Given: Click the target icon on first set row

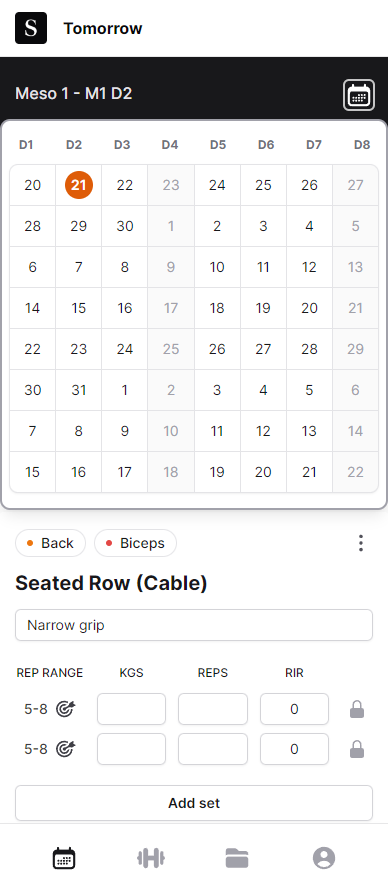Looking at the screenshot, I should coord(66,709).
